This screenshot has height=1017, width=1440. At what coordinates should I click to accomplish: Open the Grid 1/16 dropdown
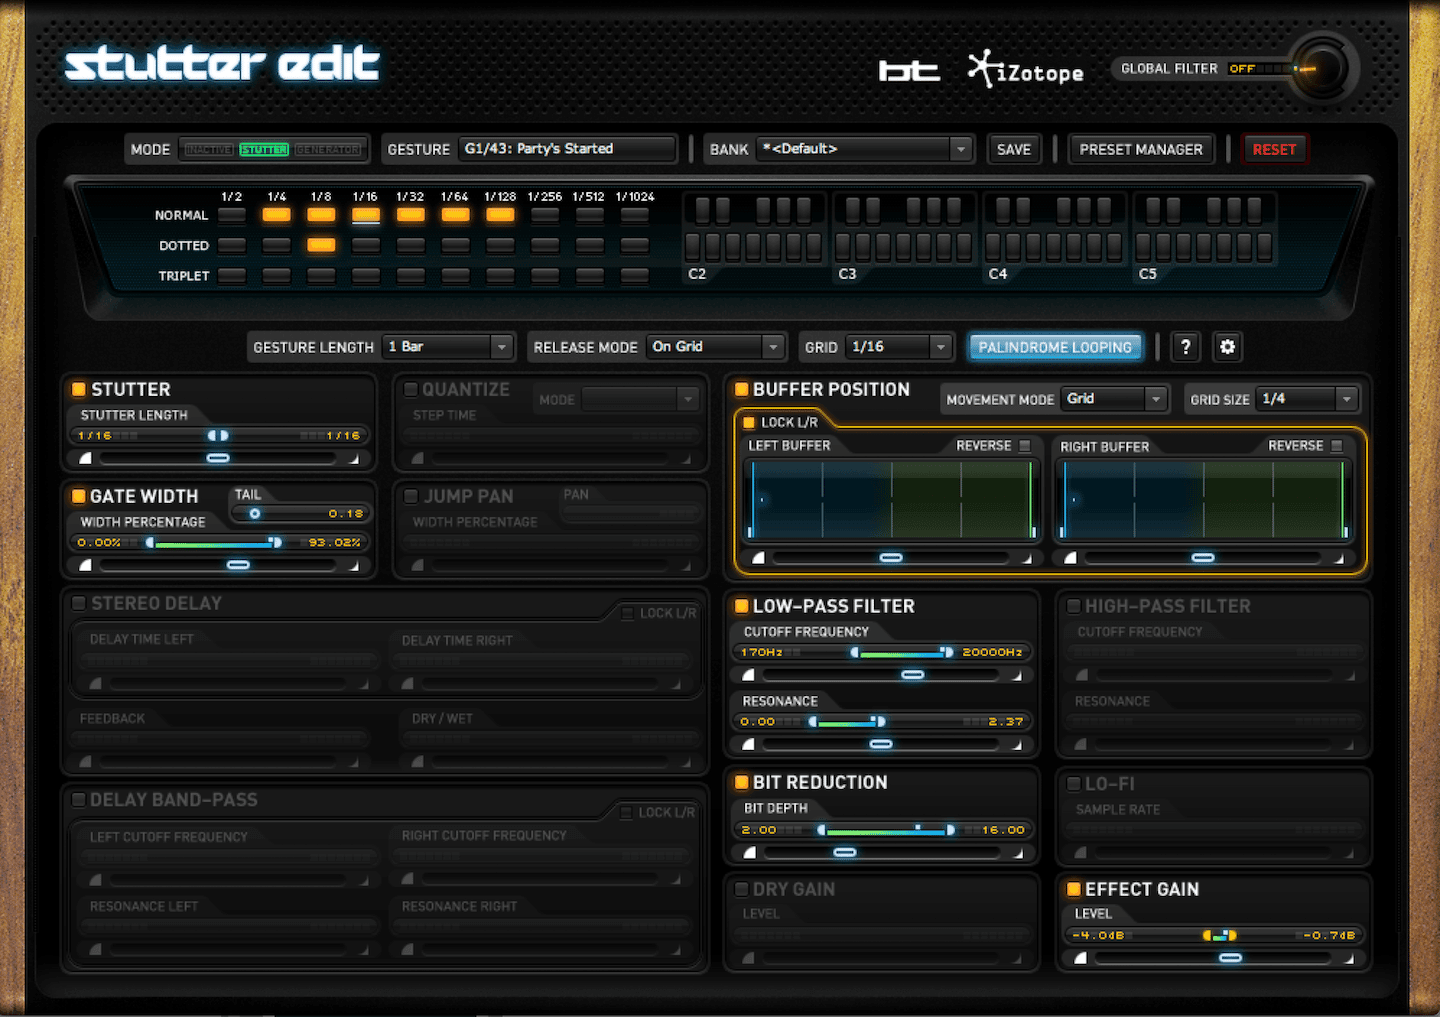pos(899,347)
